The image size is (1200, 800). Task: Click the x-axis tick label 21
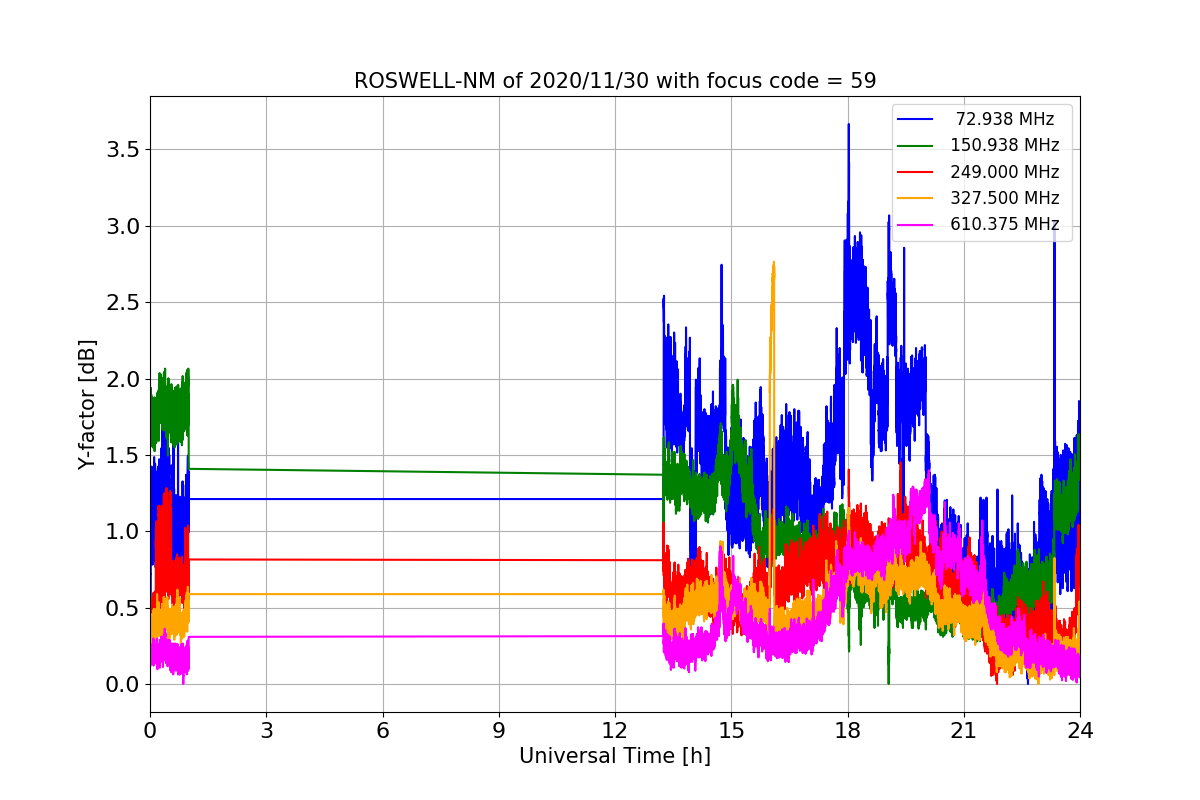tap(964, 730)
